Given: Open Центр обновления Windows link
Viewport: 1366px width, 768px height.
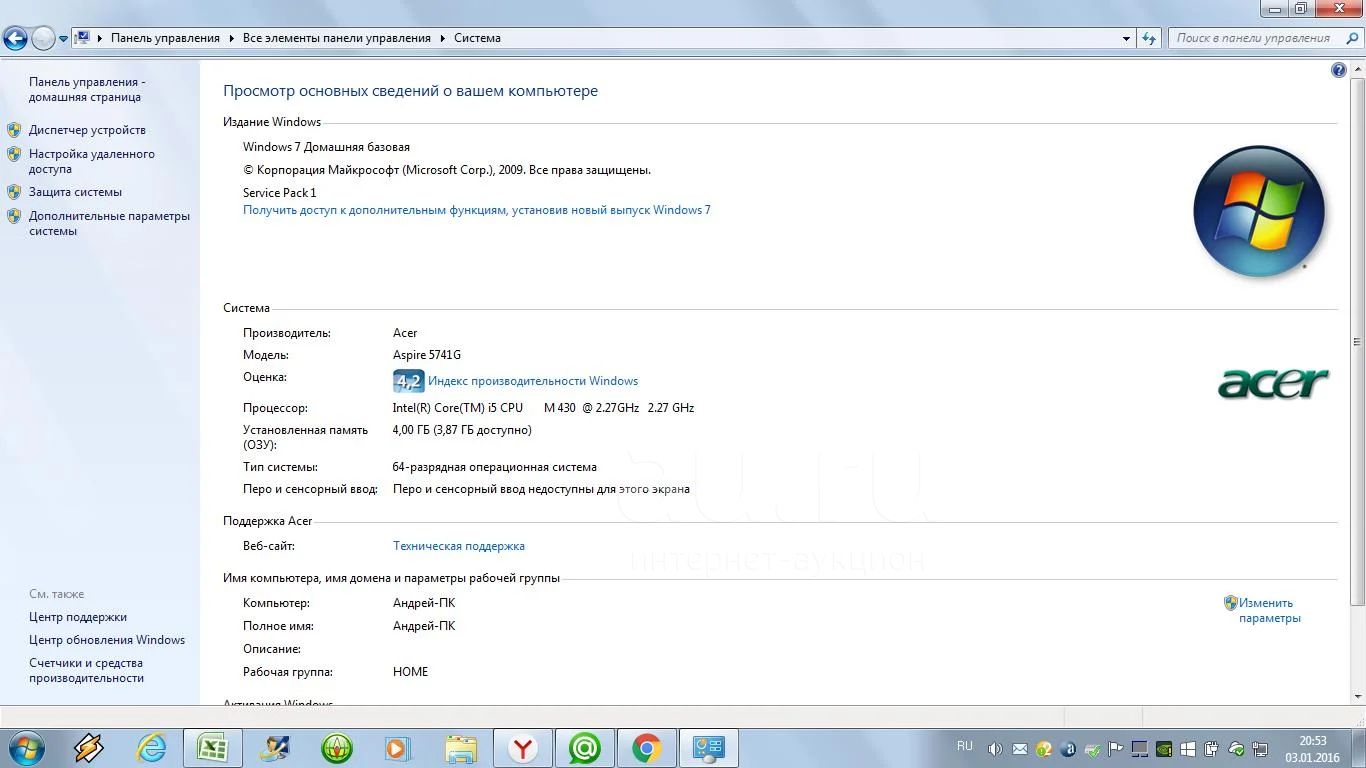Looking at the screenshot, I should [x=107, y=640].
